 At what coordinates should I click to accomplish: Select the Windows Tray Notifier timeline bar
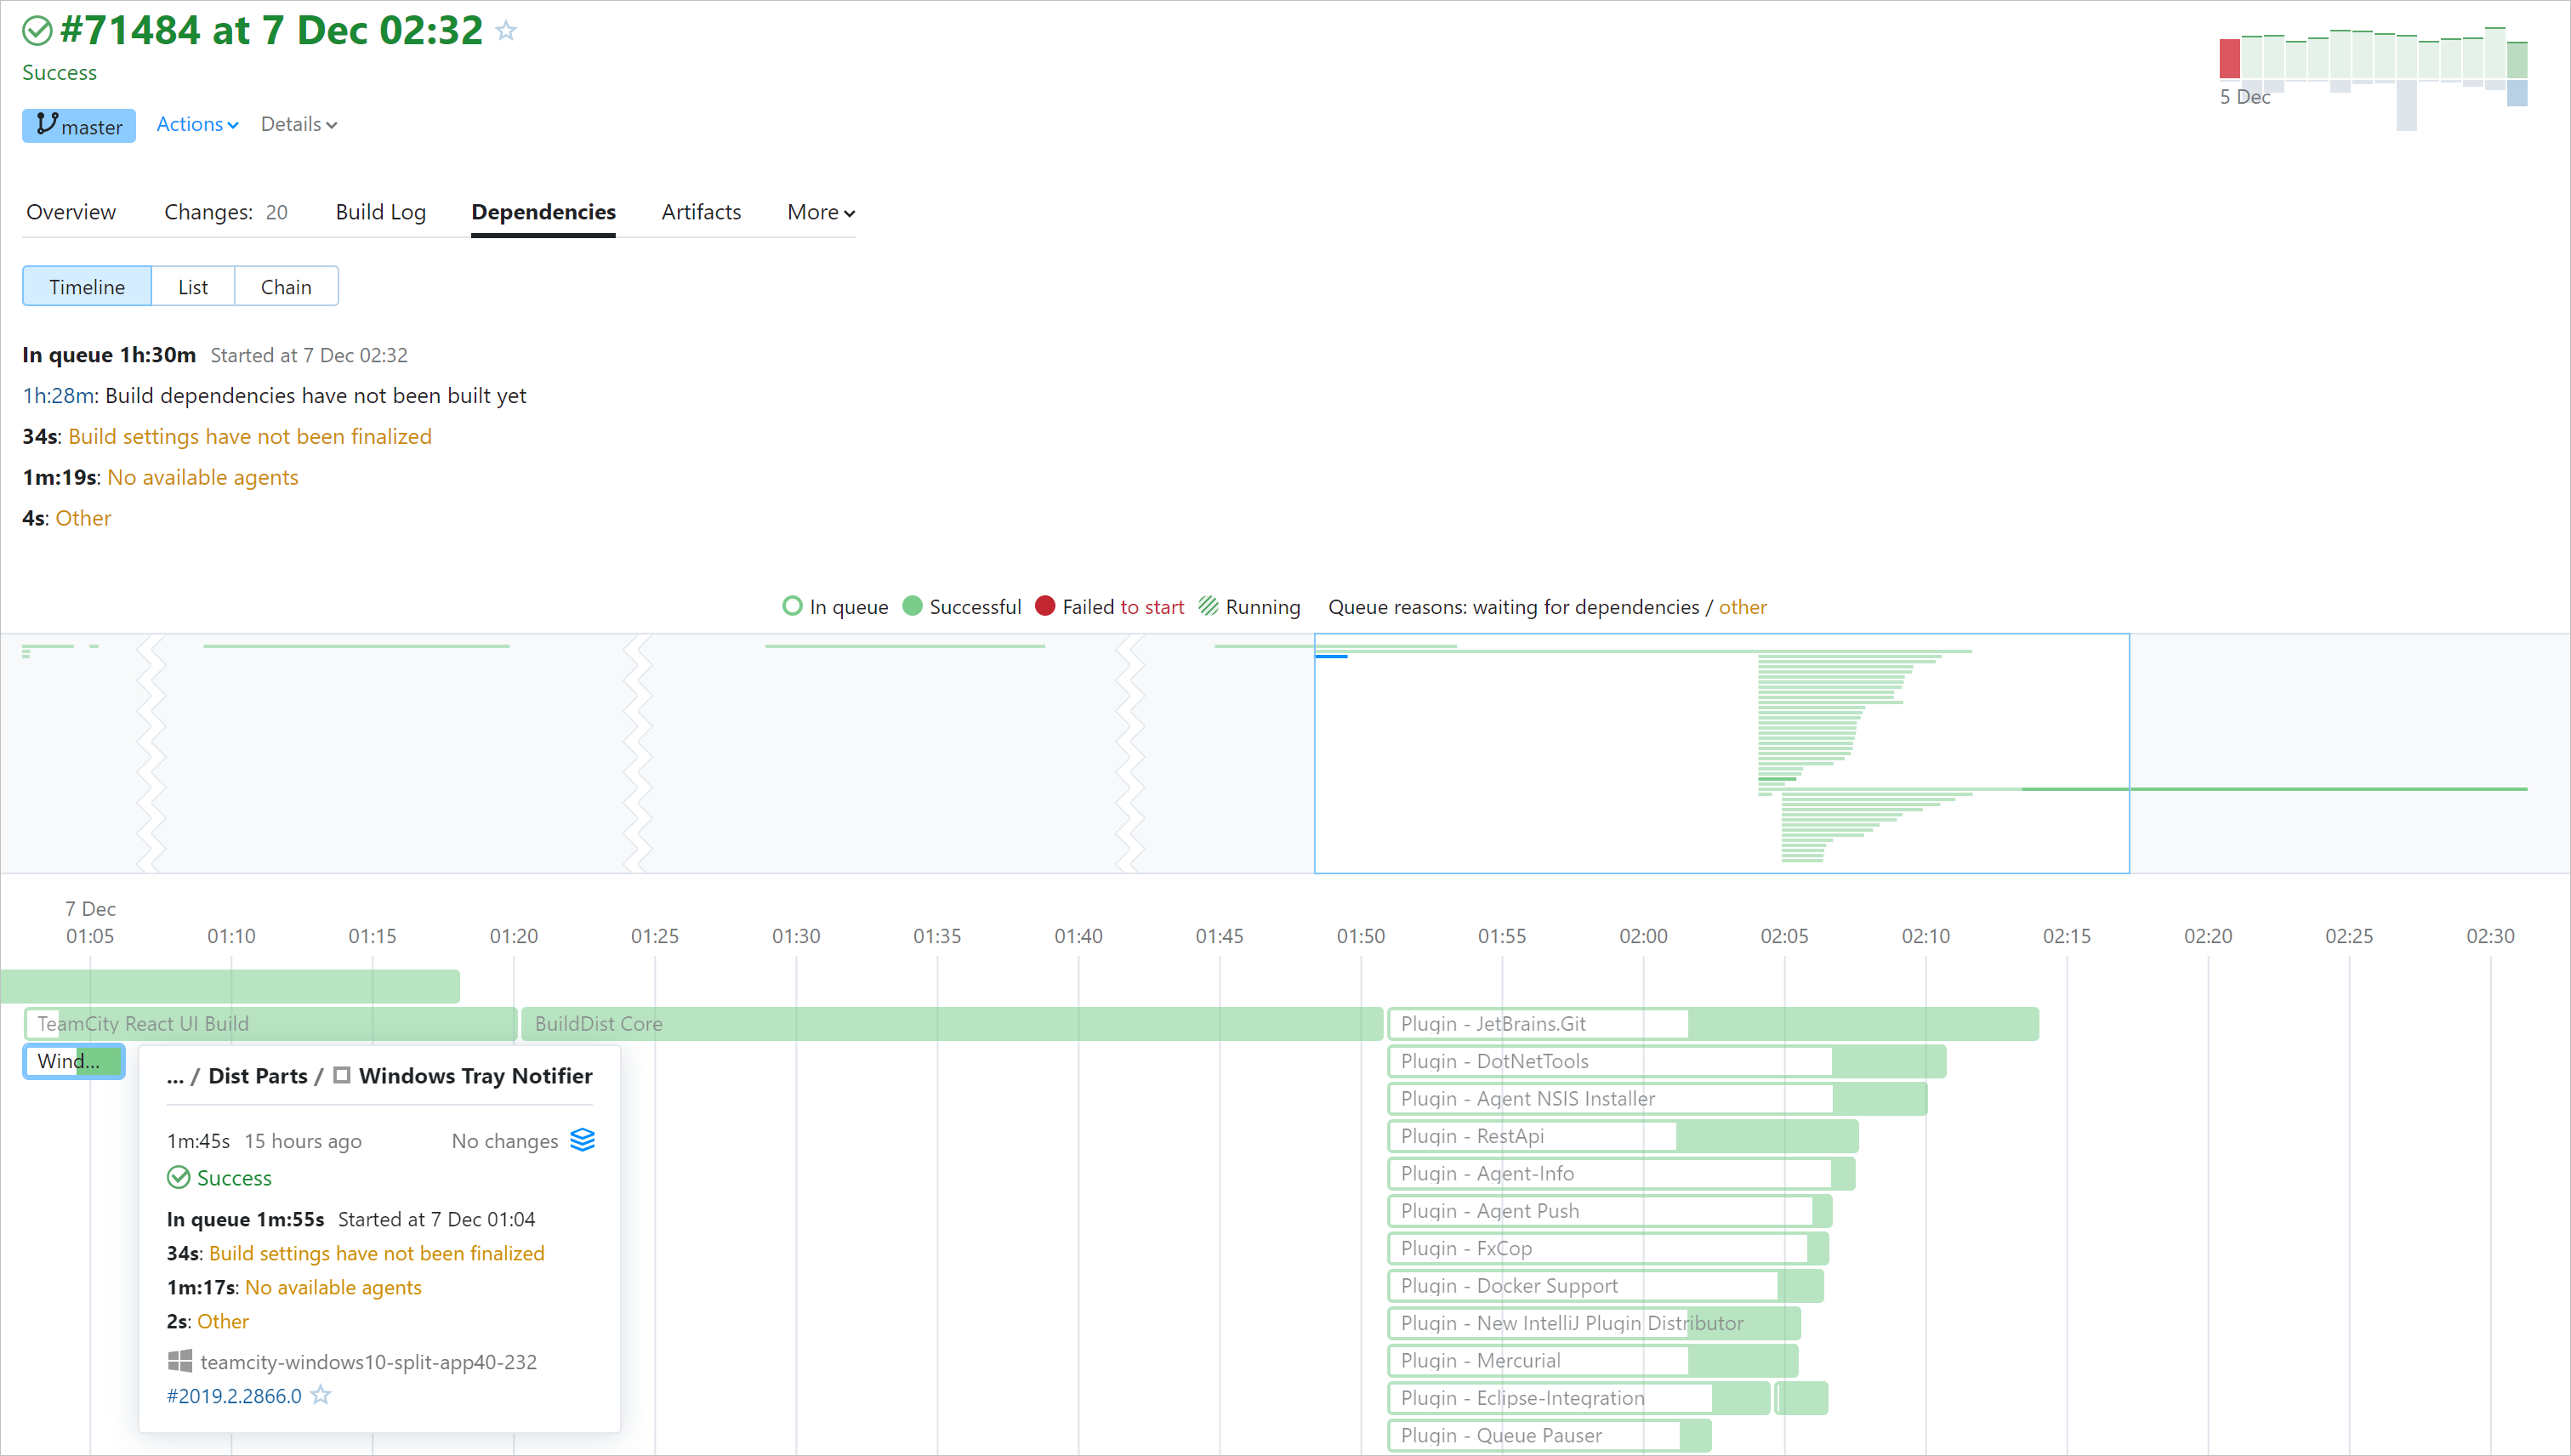click(x=74, y=1061)
